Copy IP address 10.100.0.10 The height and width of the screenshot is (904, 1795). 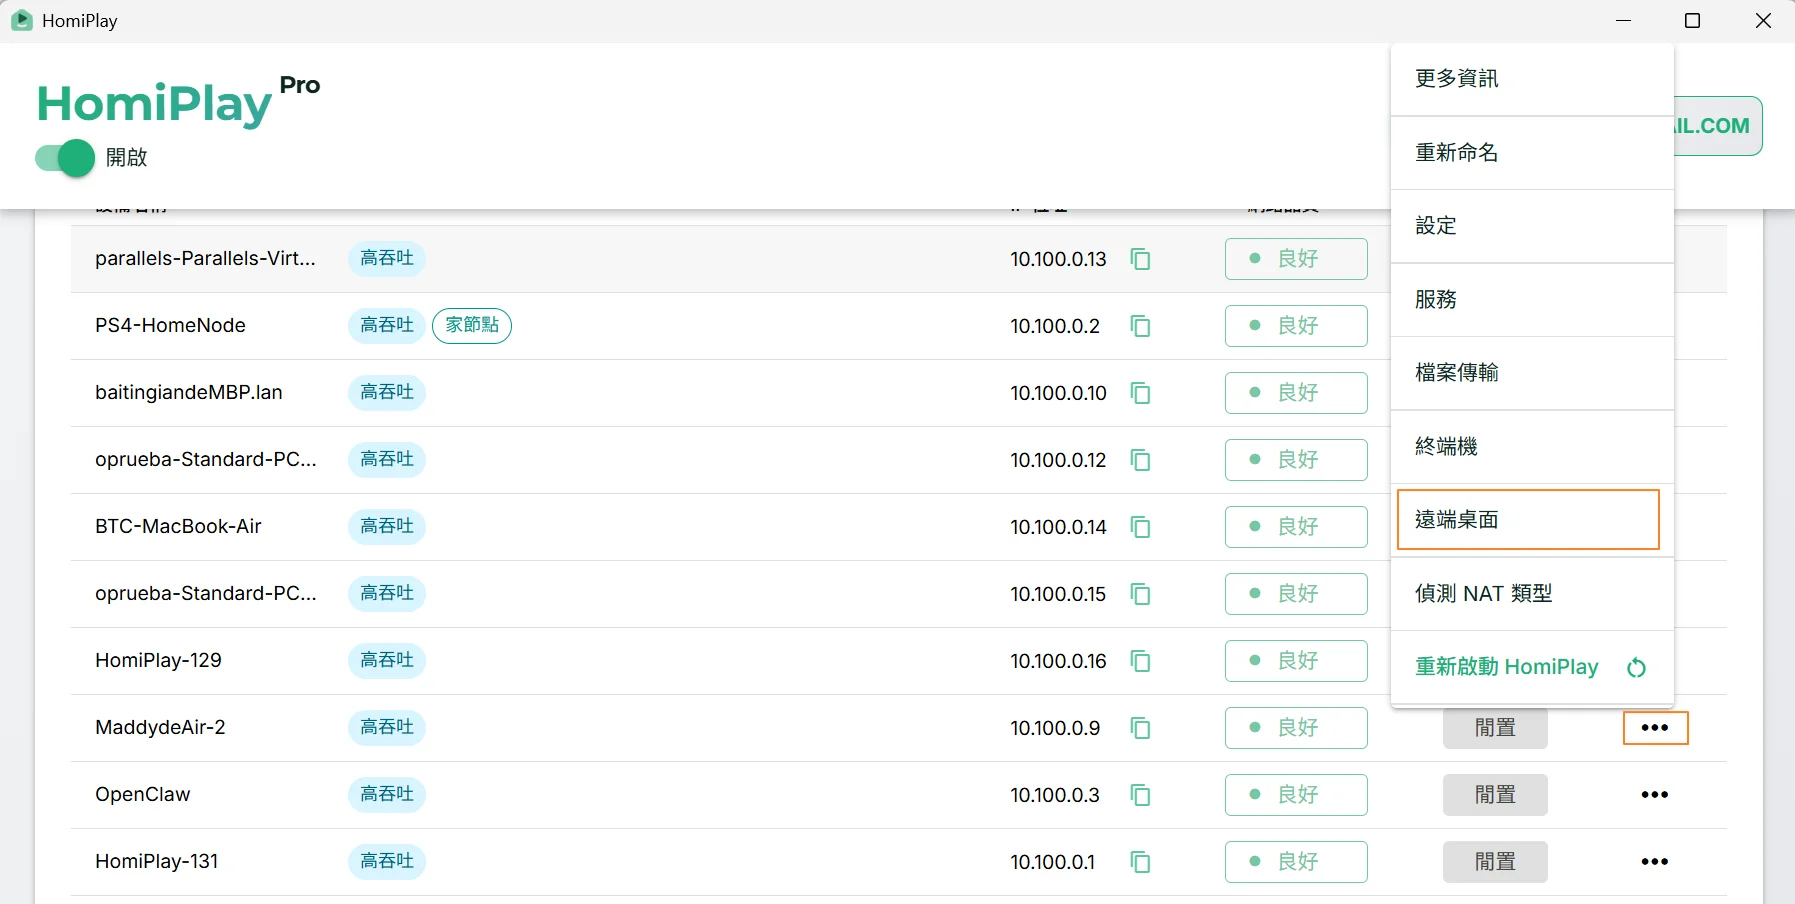[1140, 393]
